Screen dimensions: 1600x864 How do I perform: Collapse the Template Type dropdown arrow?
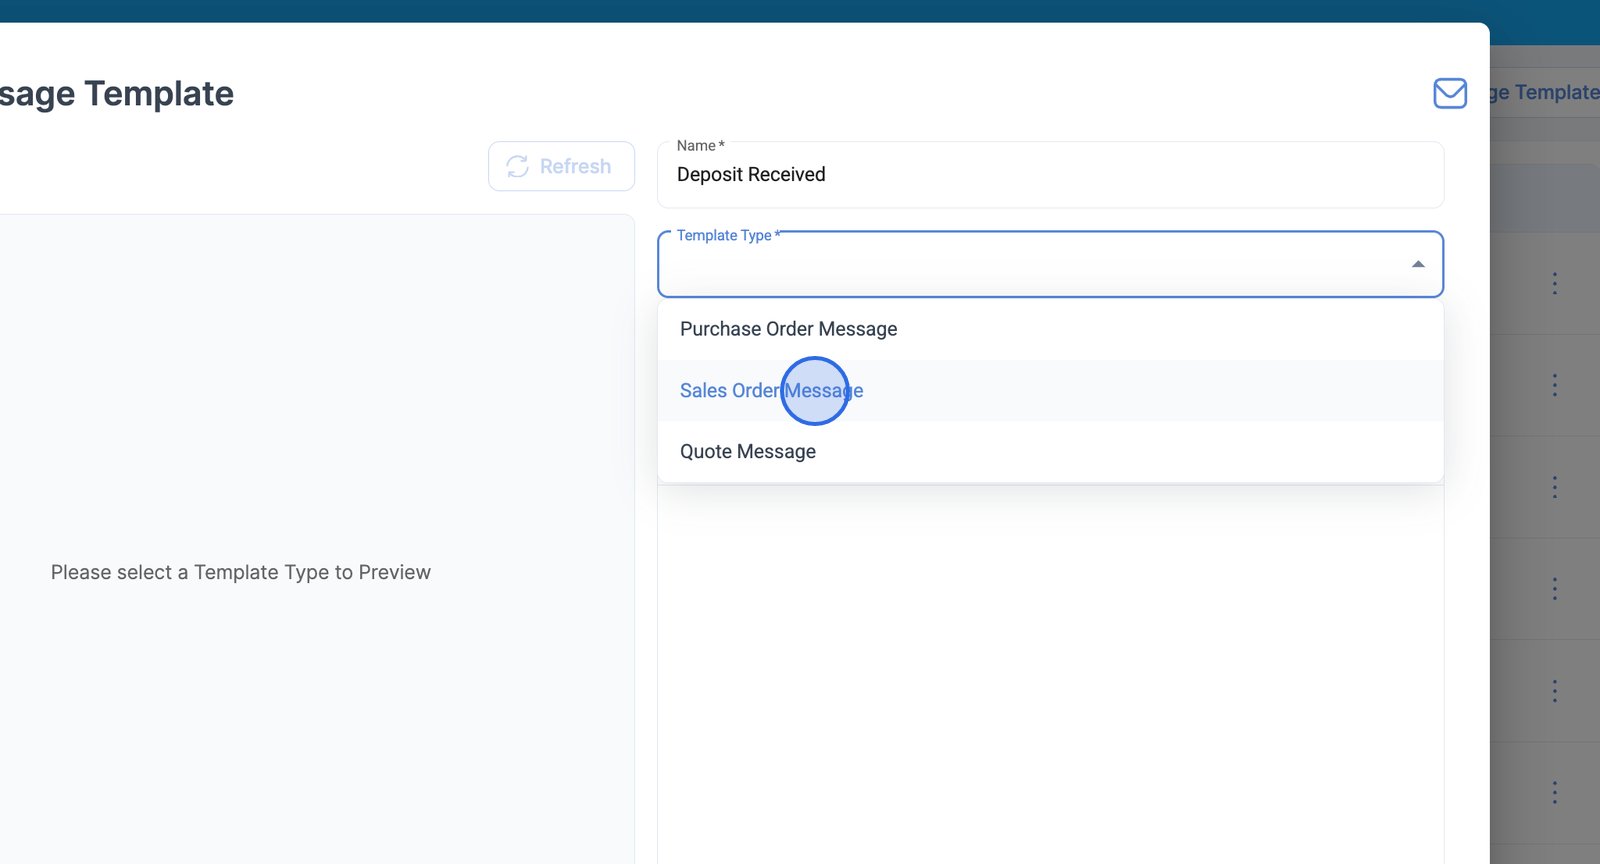(x=1417, y=264)
